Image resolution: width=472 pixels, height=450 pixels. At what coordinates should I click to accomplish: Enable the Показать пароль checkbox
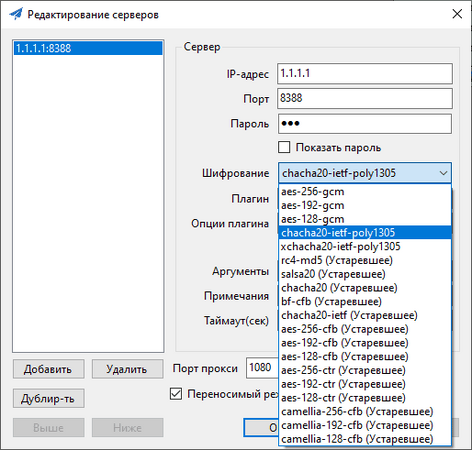point(284,147)
